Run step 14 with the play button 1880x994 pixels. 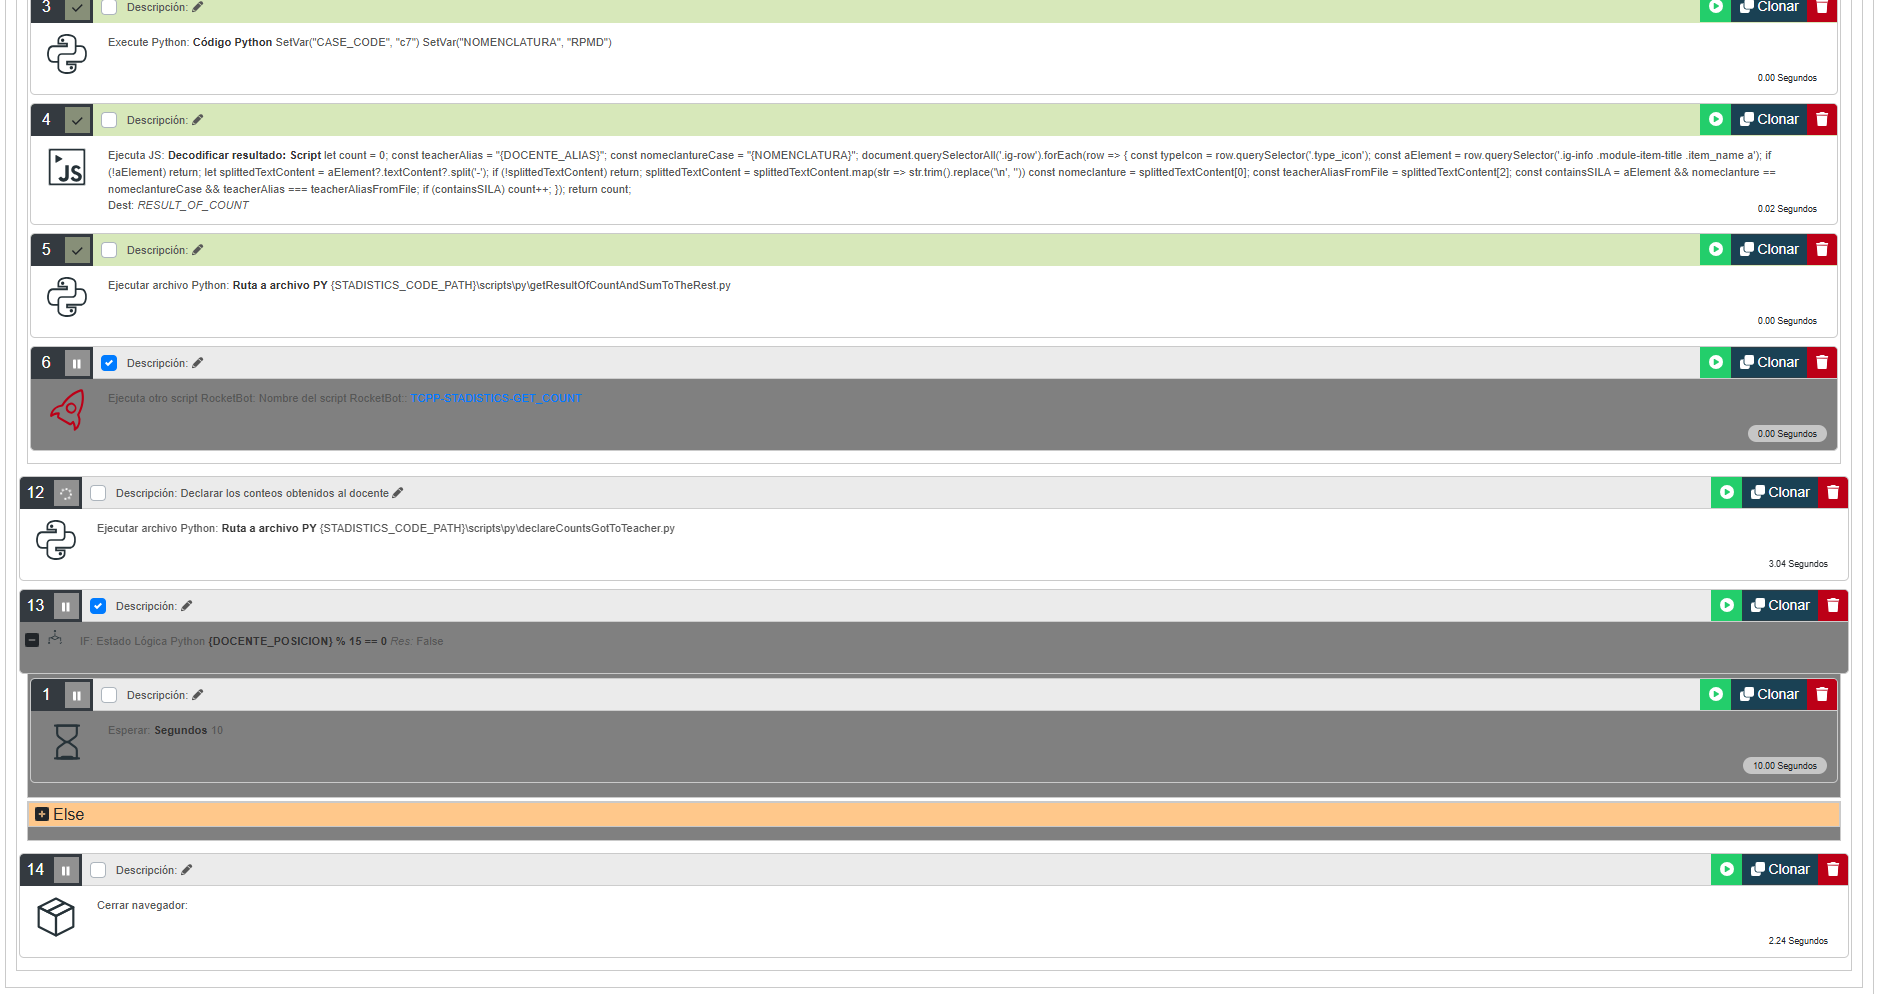coord(1726,870)
